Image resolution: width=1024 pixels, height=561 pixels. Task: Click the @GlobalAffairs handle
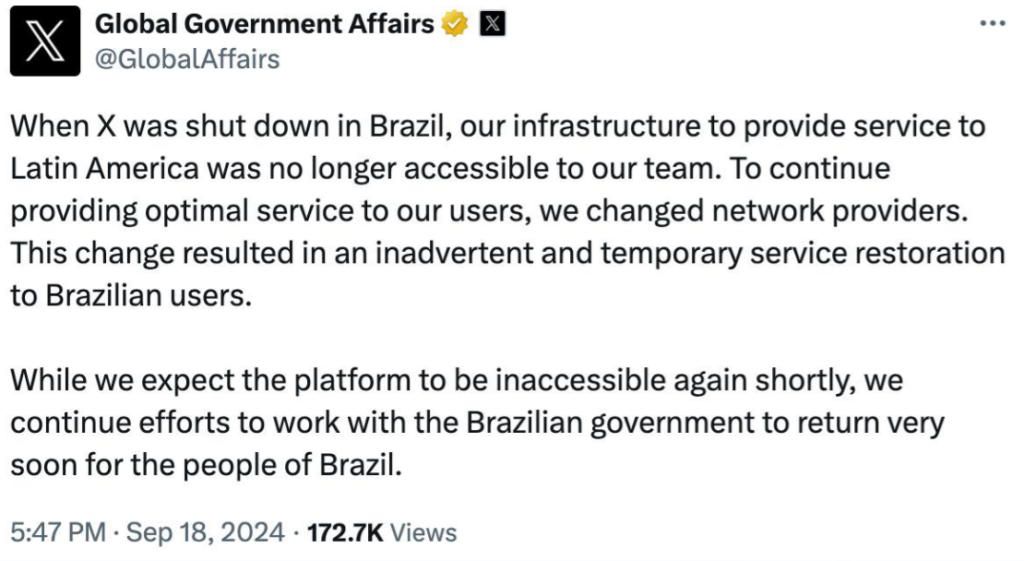(x=186, y=59)
